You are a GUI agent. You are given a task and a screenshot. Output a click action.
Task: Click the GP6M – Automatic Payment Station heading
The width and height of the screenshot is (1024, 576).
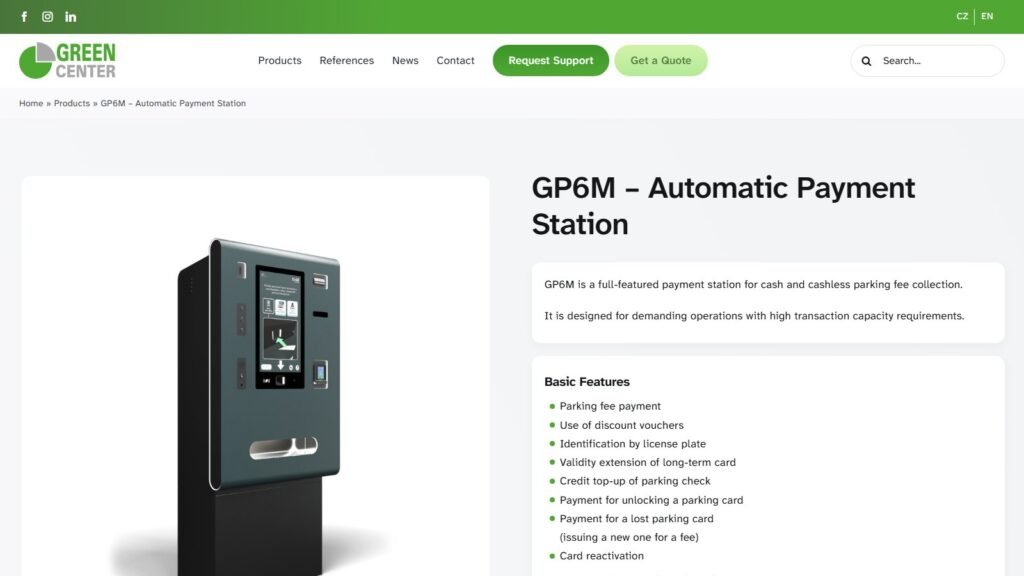point(723,206)
